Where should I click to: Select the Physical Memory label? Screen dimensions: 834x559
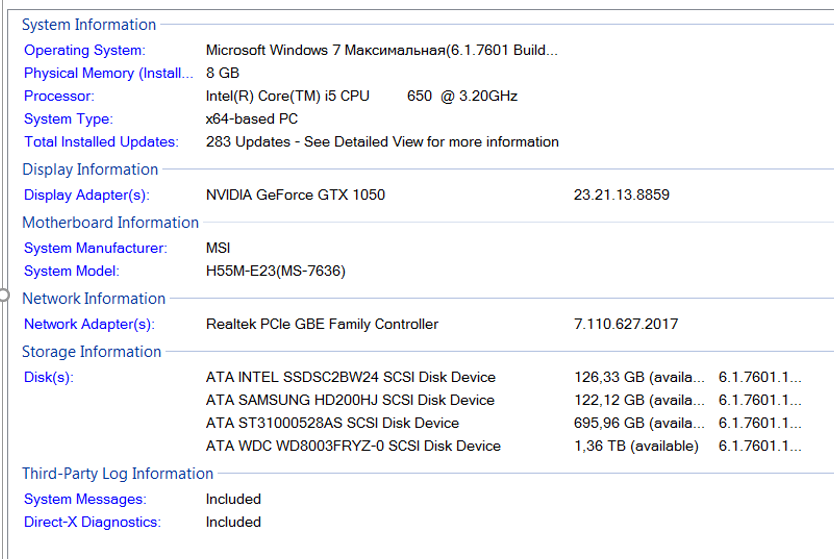pos(108,73)
